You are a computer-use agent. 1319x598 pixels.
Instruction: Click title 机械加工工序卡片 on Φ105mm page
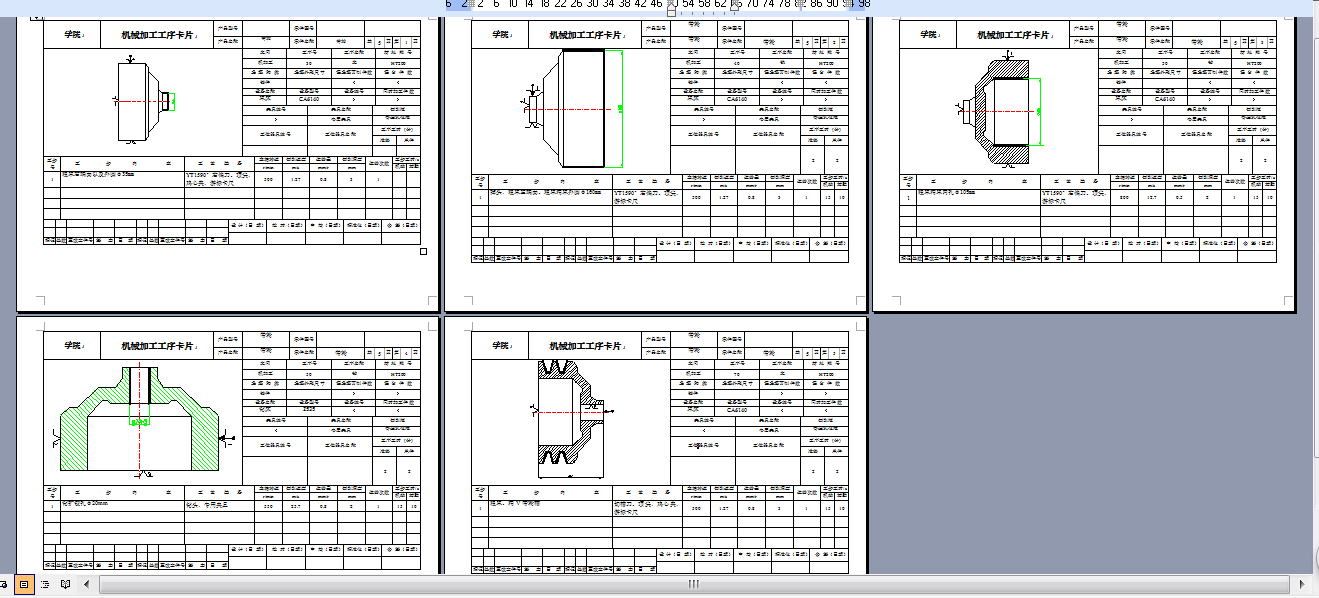click(x=1015, y=35)
